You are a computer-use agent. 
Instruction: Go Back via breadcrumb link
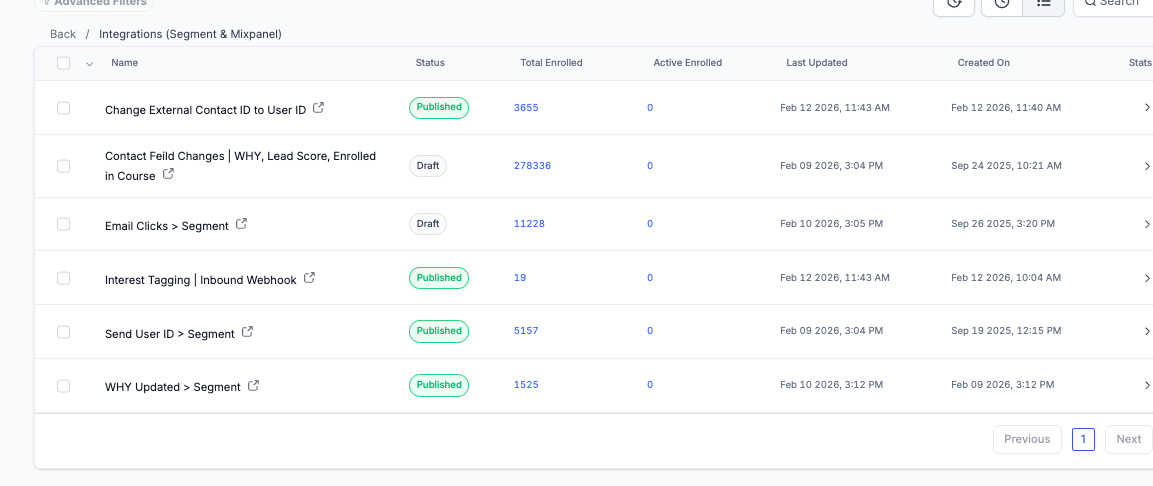tap(63, 34)
